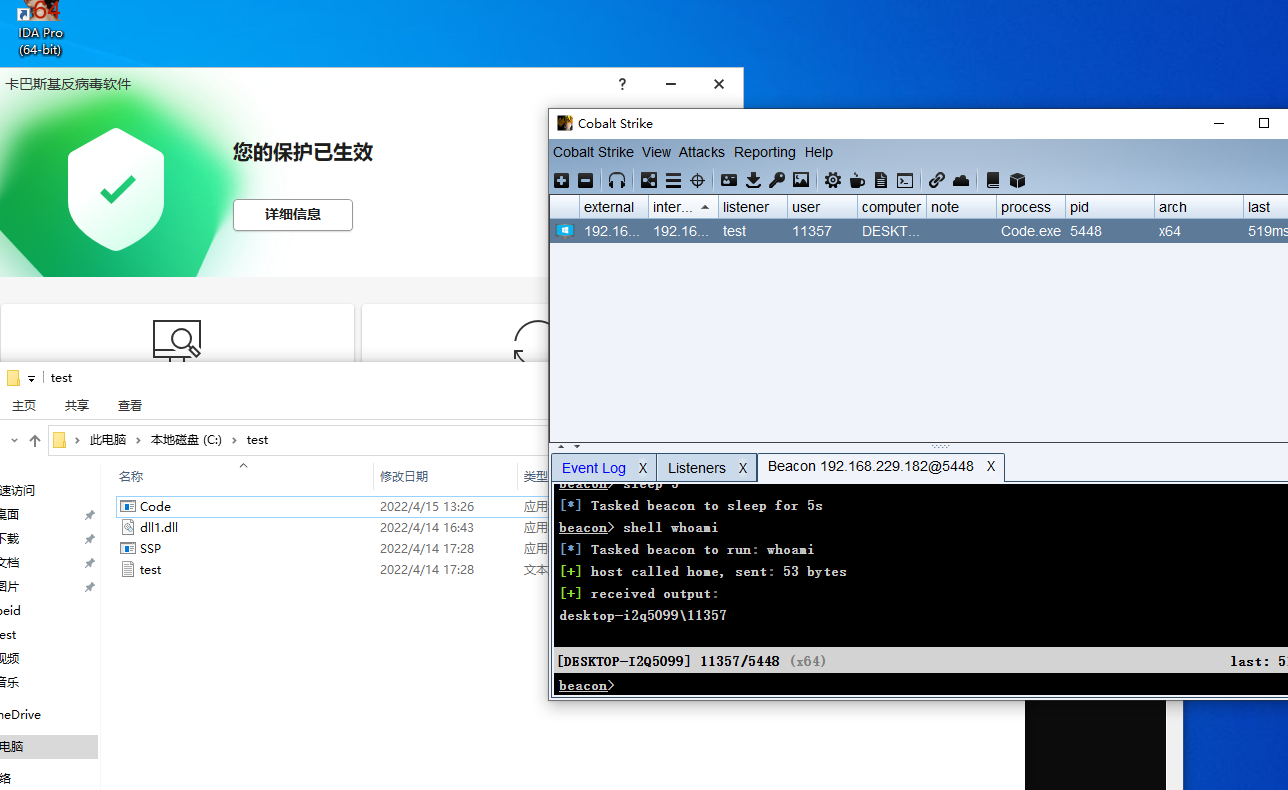1288x790 pixels.
Task: Open the web log console icon
Action: coord(904,180)
